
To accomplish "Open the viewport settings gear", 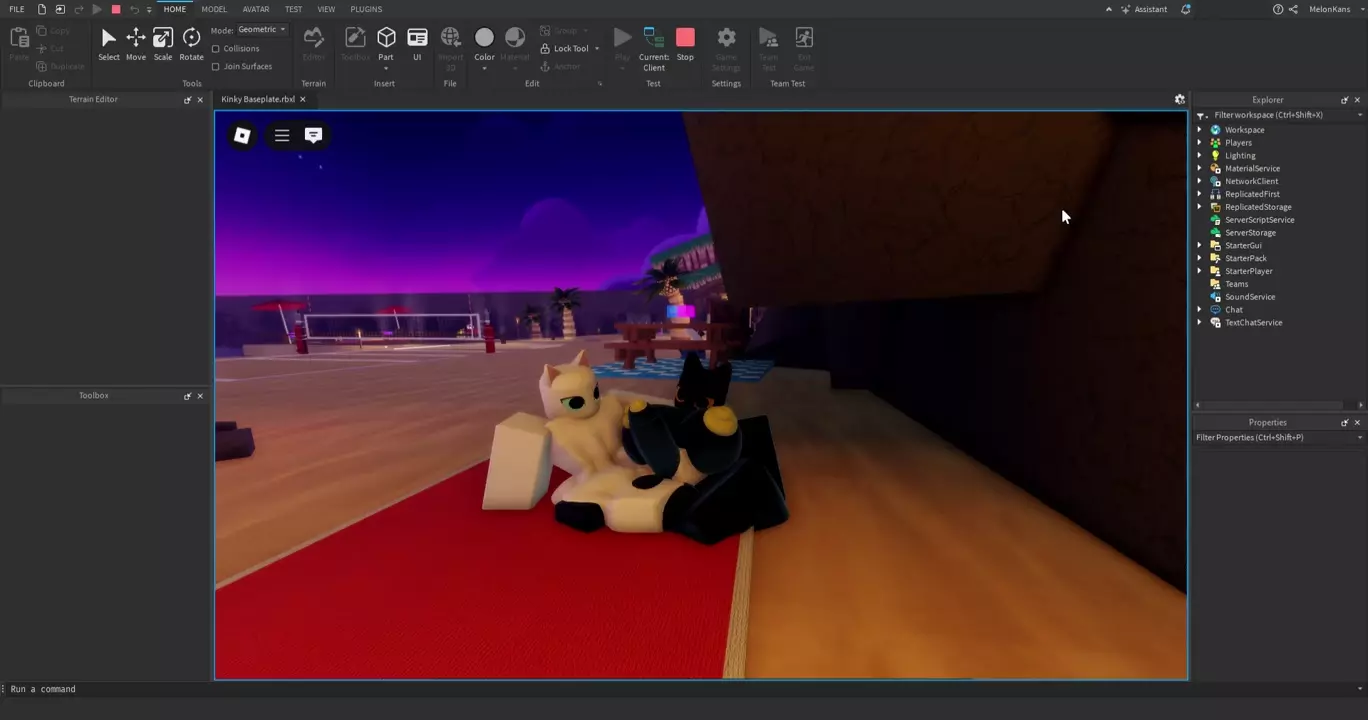I will (1179, 100).
